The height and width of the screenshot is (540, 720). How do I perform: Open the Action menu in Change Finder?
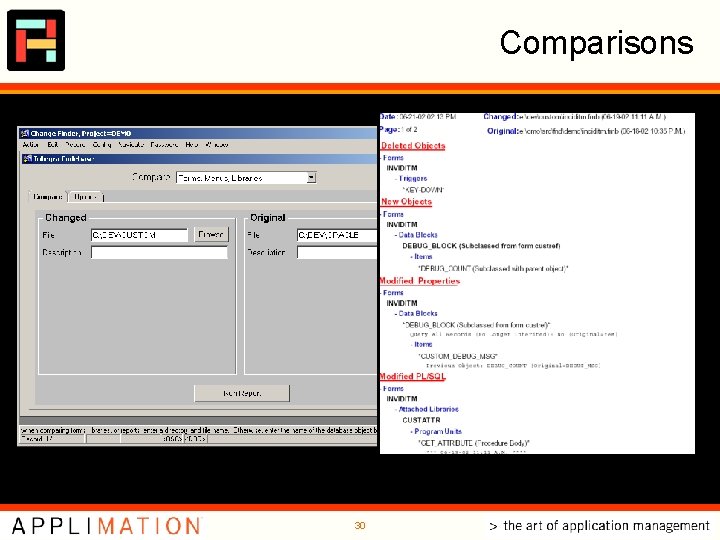[x=31, y=145]
